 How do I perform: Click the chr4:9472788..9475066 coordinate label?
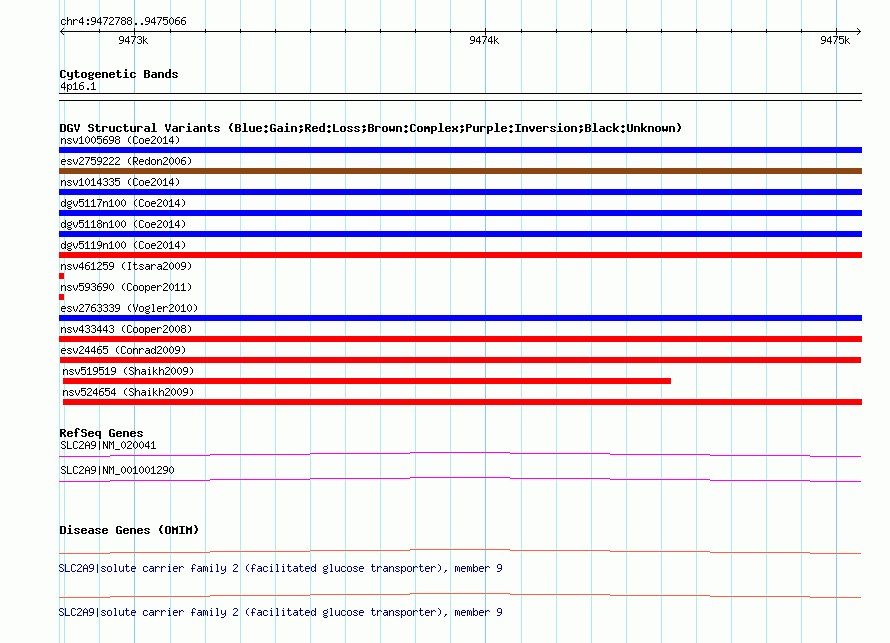click(123, 21)
